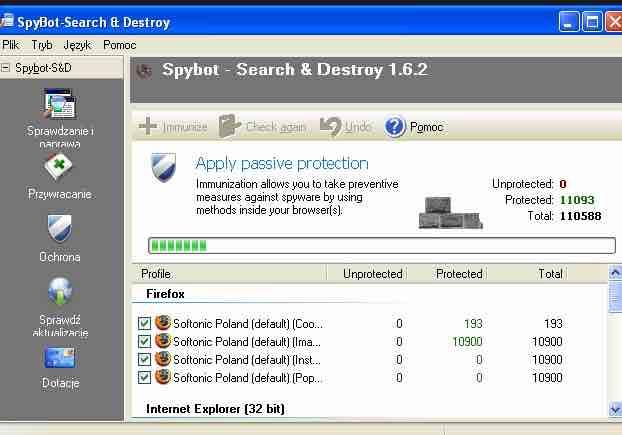Sort by the Protected column header

pyautogui.click(x=448, y=274)
